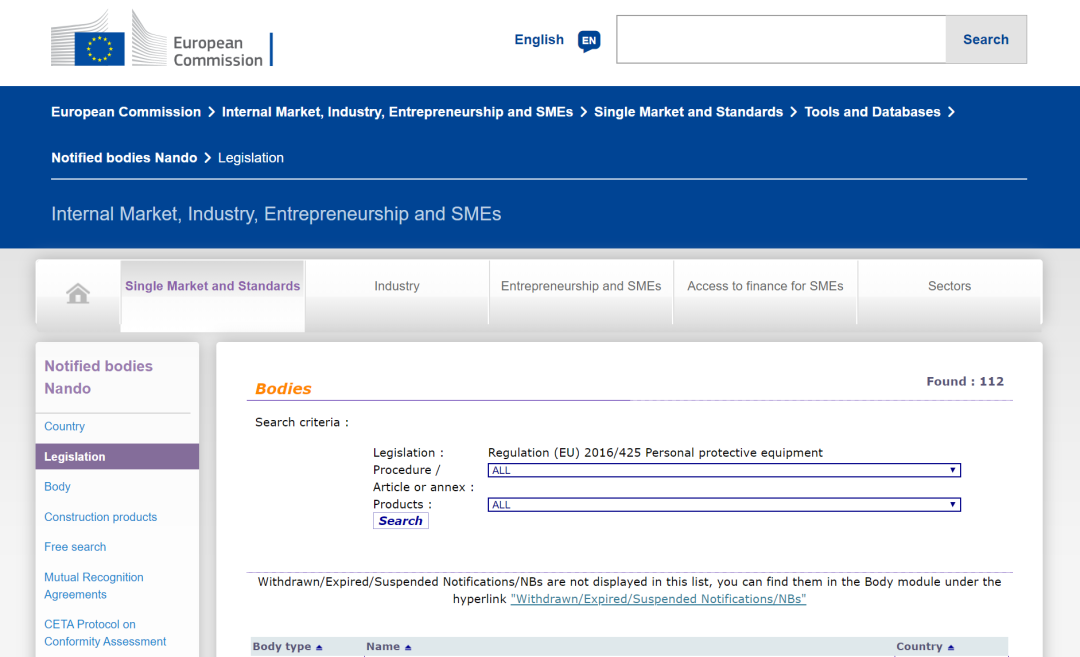Image resolution: width=1080 pixels, height=657 pixels.
Task: Click the top site Search button
Action: (986, 39)
